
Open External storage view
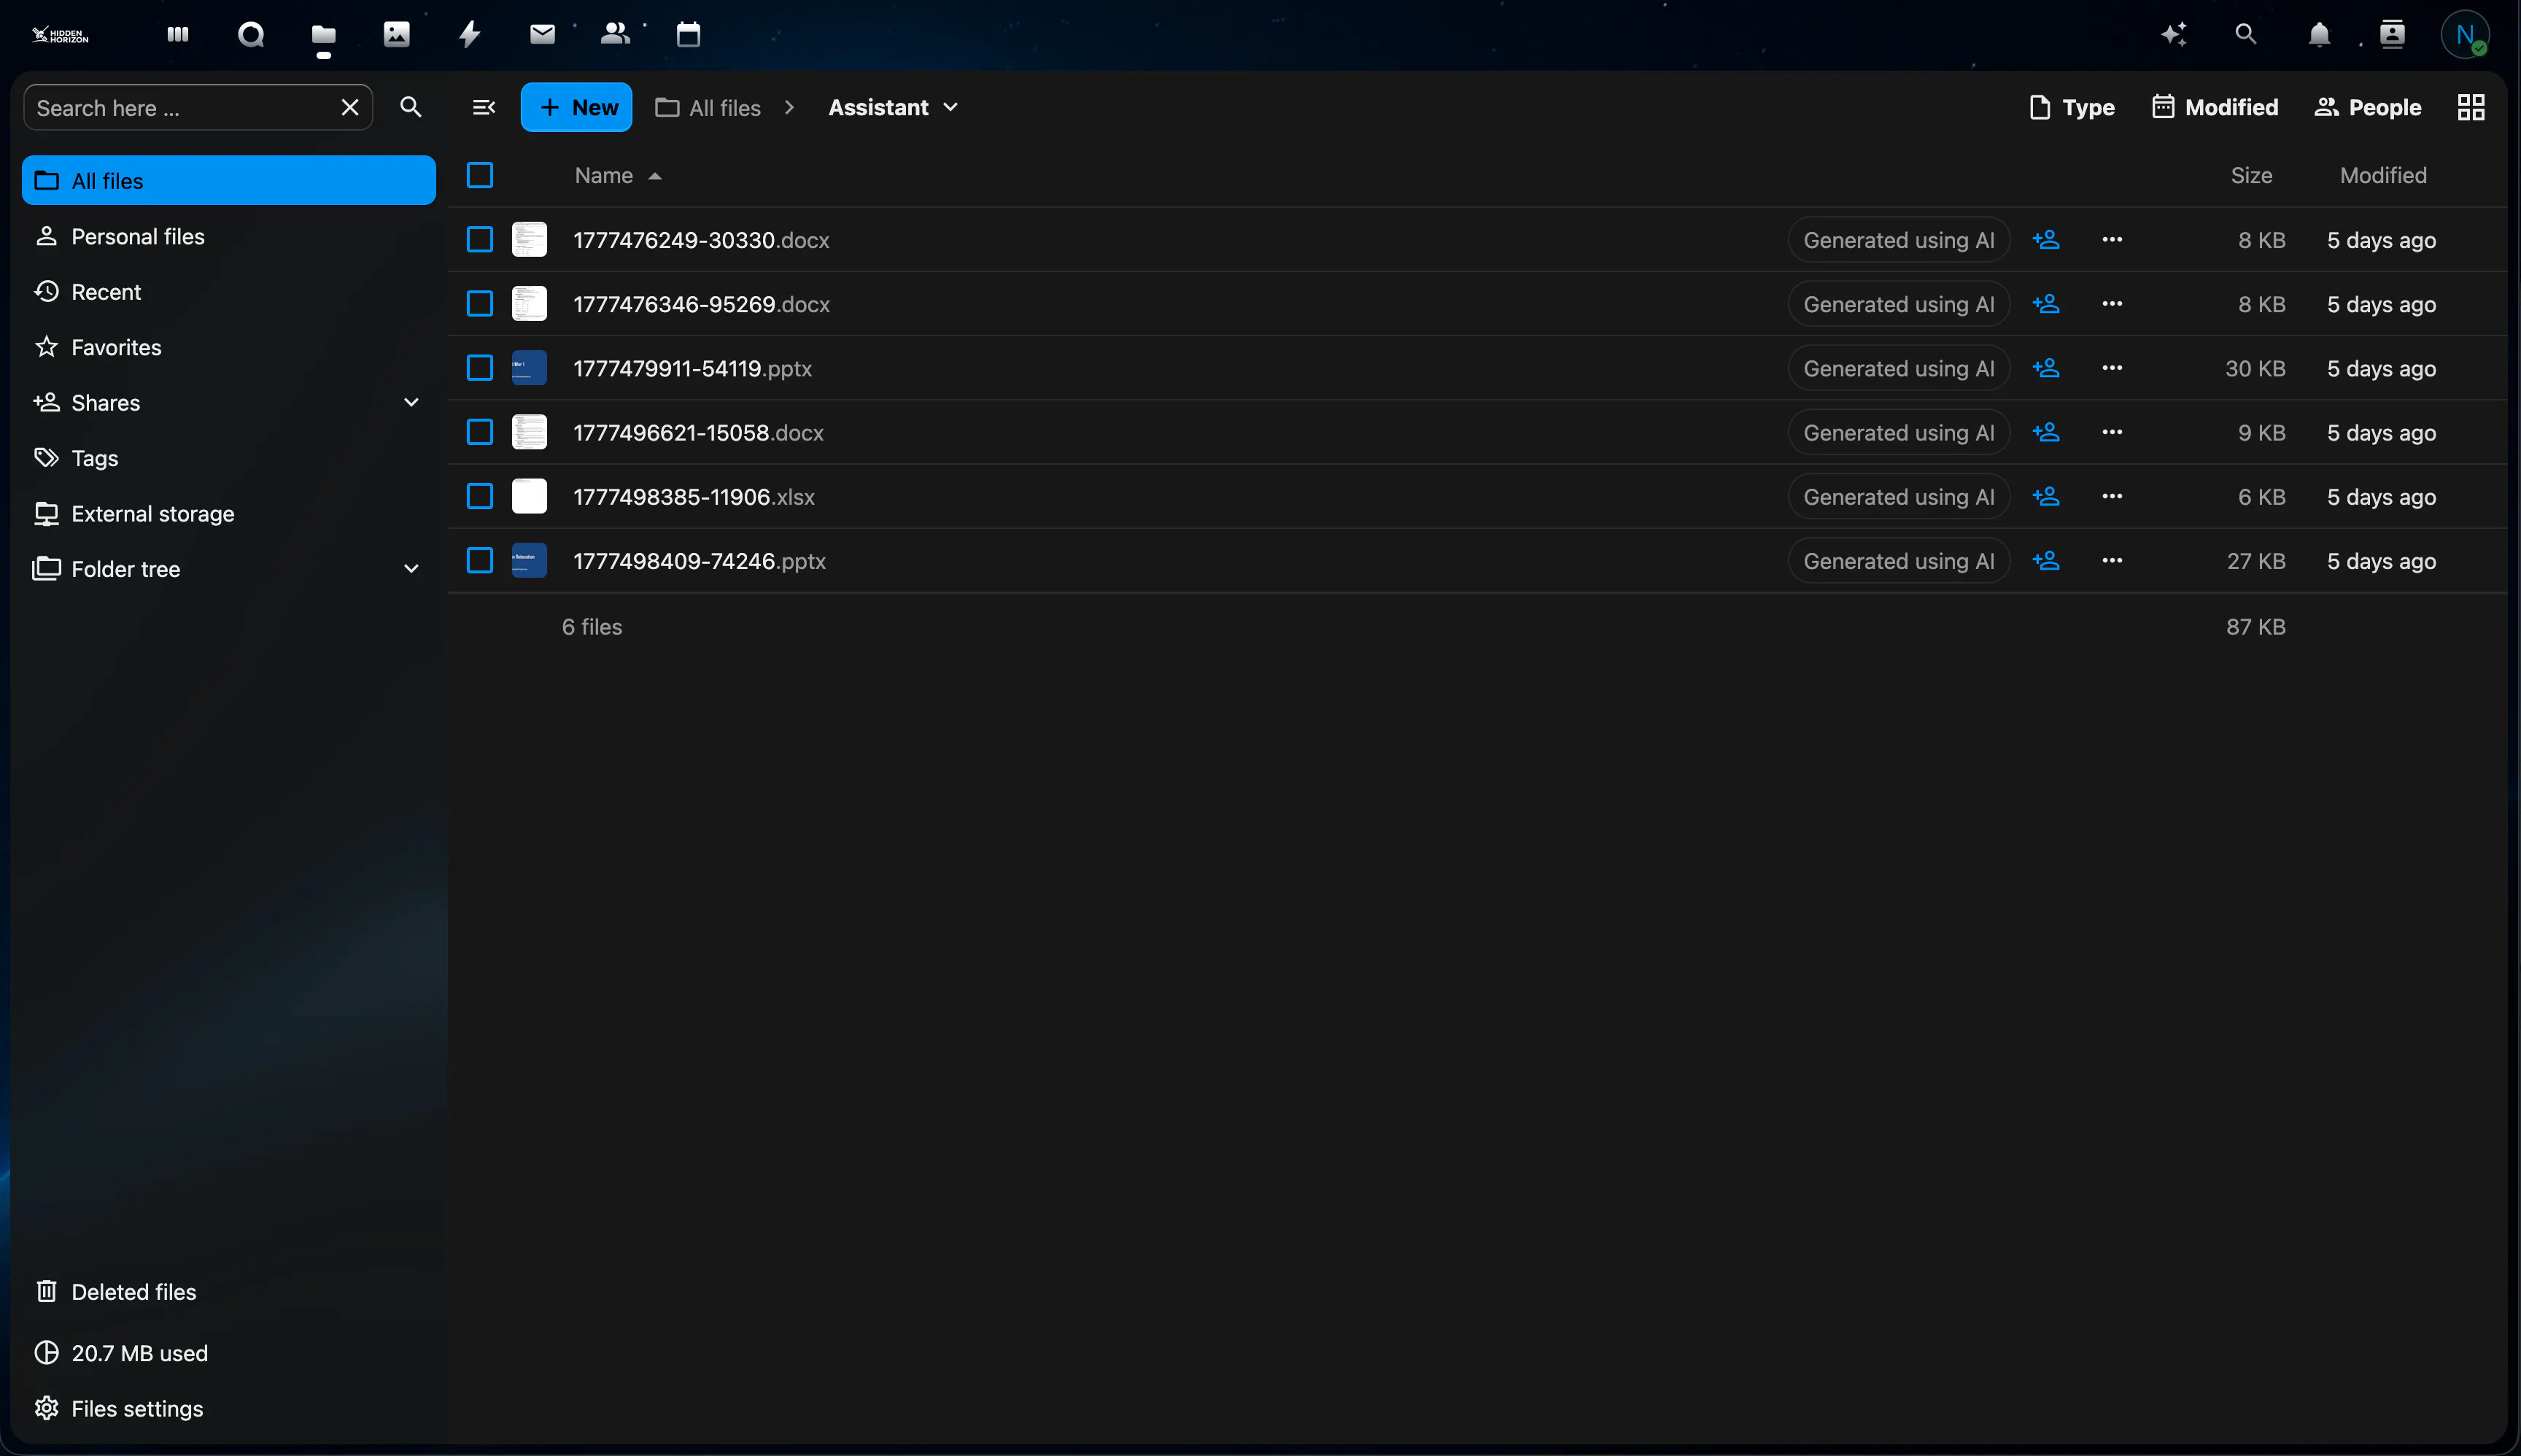pos(229,513)
